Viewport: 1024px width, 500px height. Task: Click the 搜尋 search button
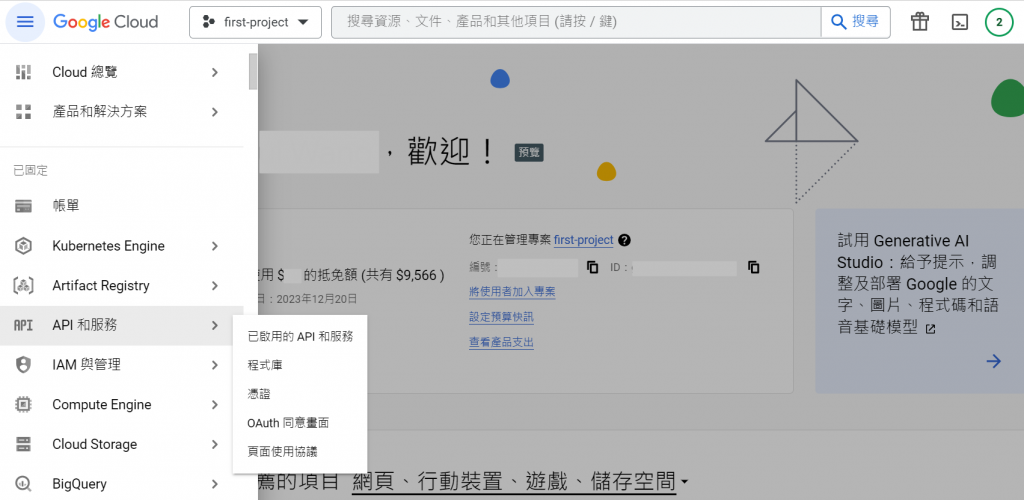856,22
